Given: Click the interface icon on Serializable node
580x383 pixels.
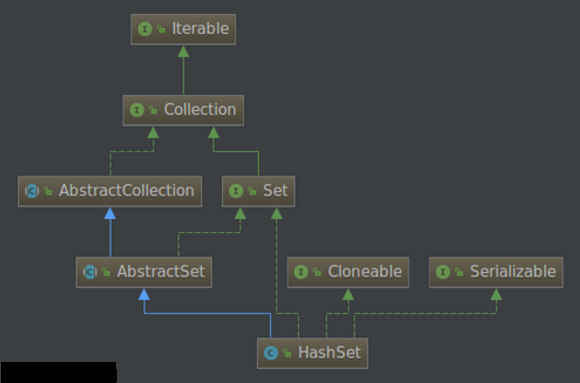Looking at the screenshot, I should tap(443, 272).
